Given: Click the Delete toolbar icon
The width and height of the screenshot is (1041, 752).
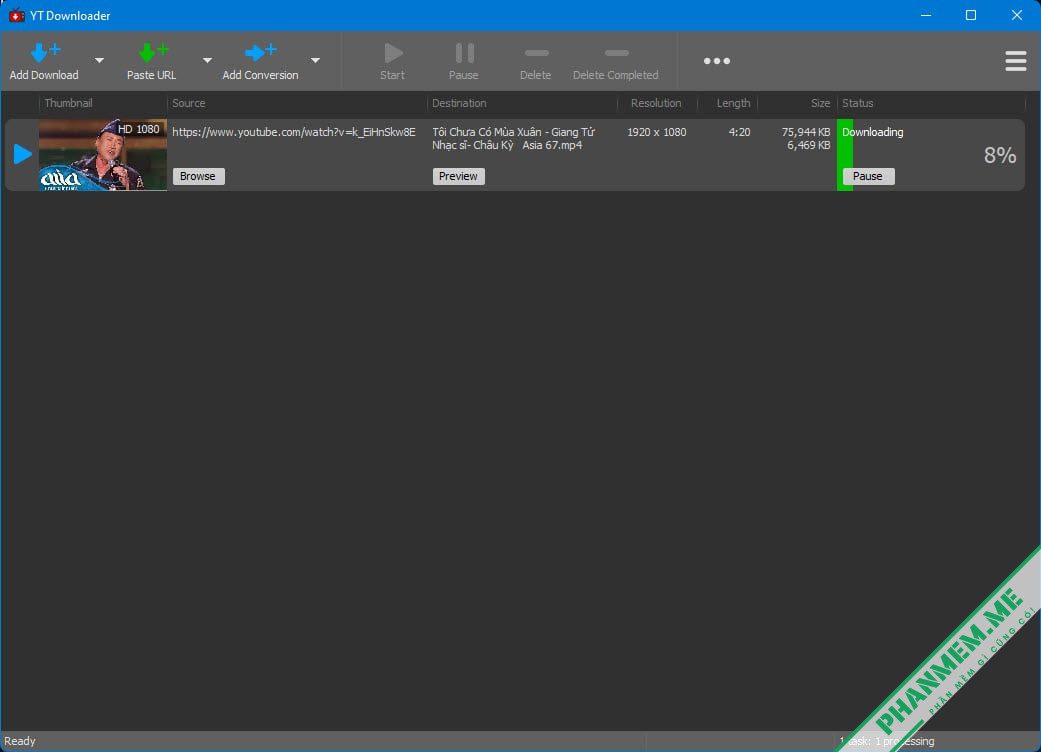Looking at the screenshot, I should coord(536,53).
